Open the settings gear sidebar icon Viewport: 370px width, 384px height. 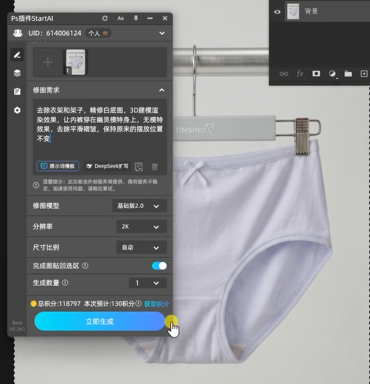(x=17, y=110)
